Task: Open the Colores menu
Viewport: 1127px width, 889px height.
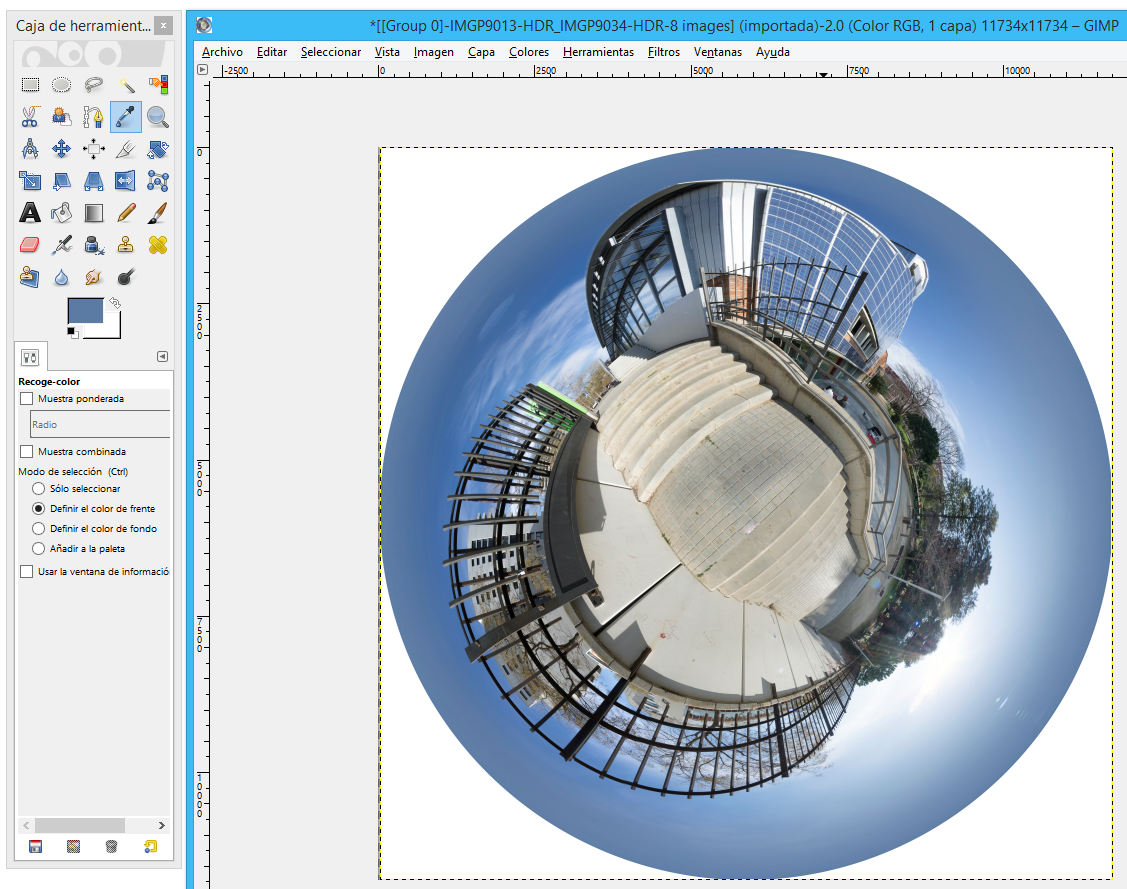Action: [528, 52]
